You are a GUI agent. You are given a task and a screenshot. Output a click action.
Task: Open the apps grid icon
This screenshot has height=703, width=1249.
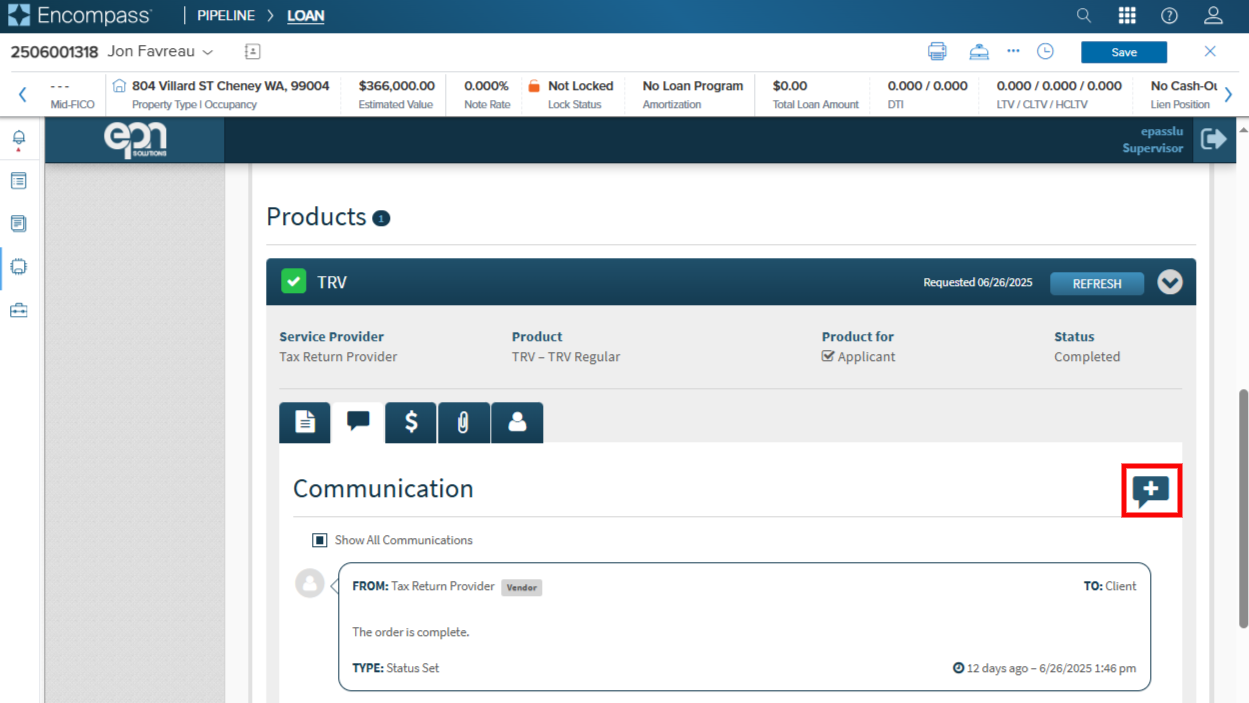(1127, 15)
